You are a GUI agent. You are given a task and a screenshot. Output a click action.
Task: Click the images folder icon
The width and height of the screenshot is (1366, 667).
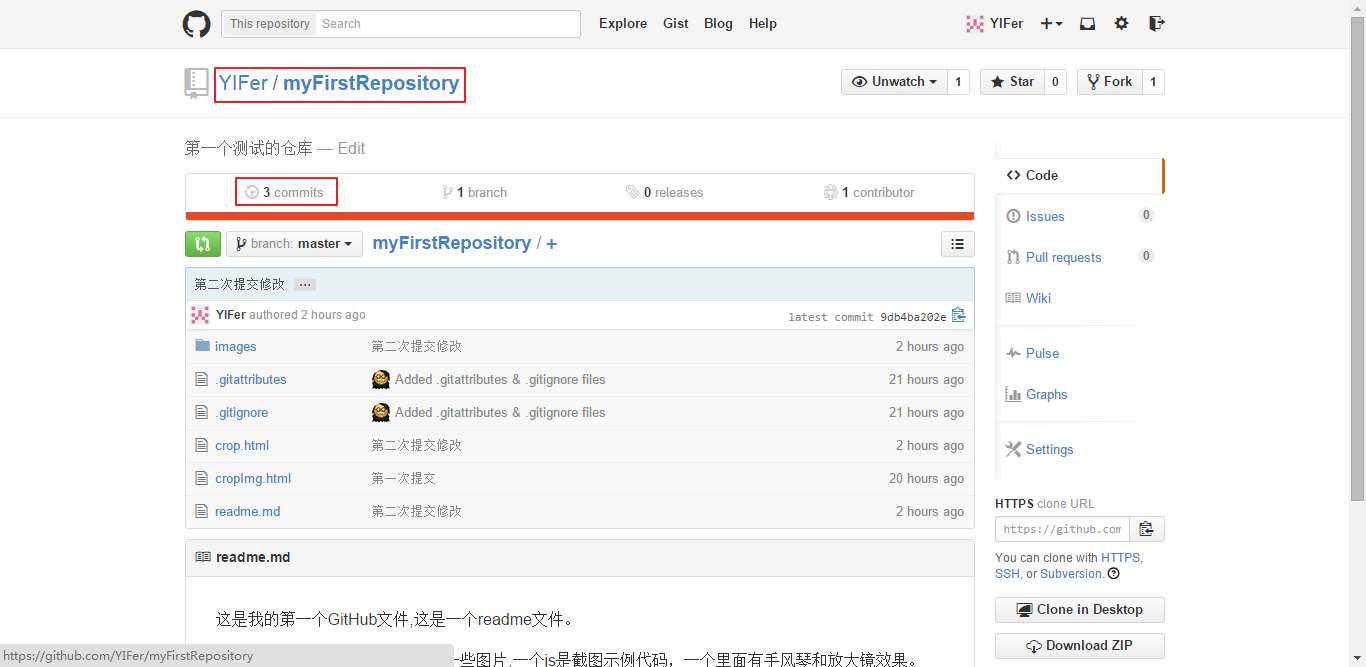tap(202, 346)
